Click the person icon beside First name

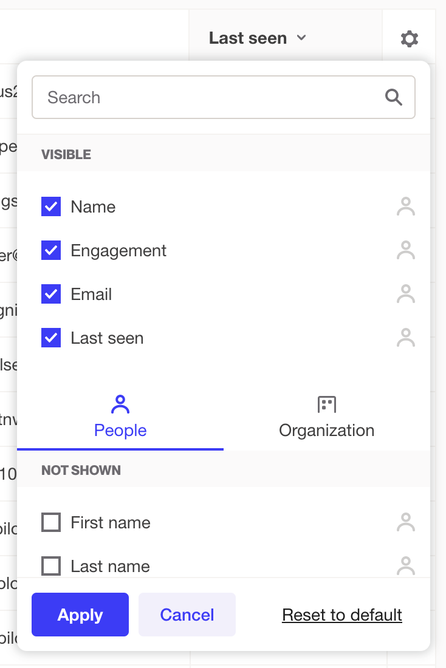(406, 522)
